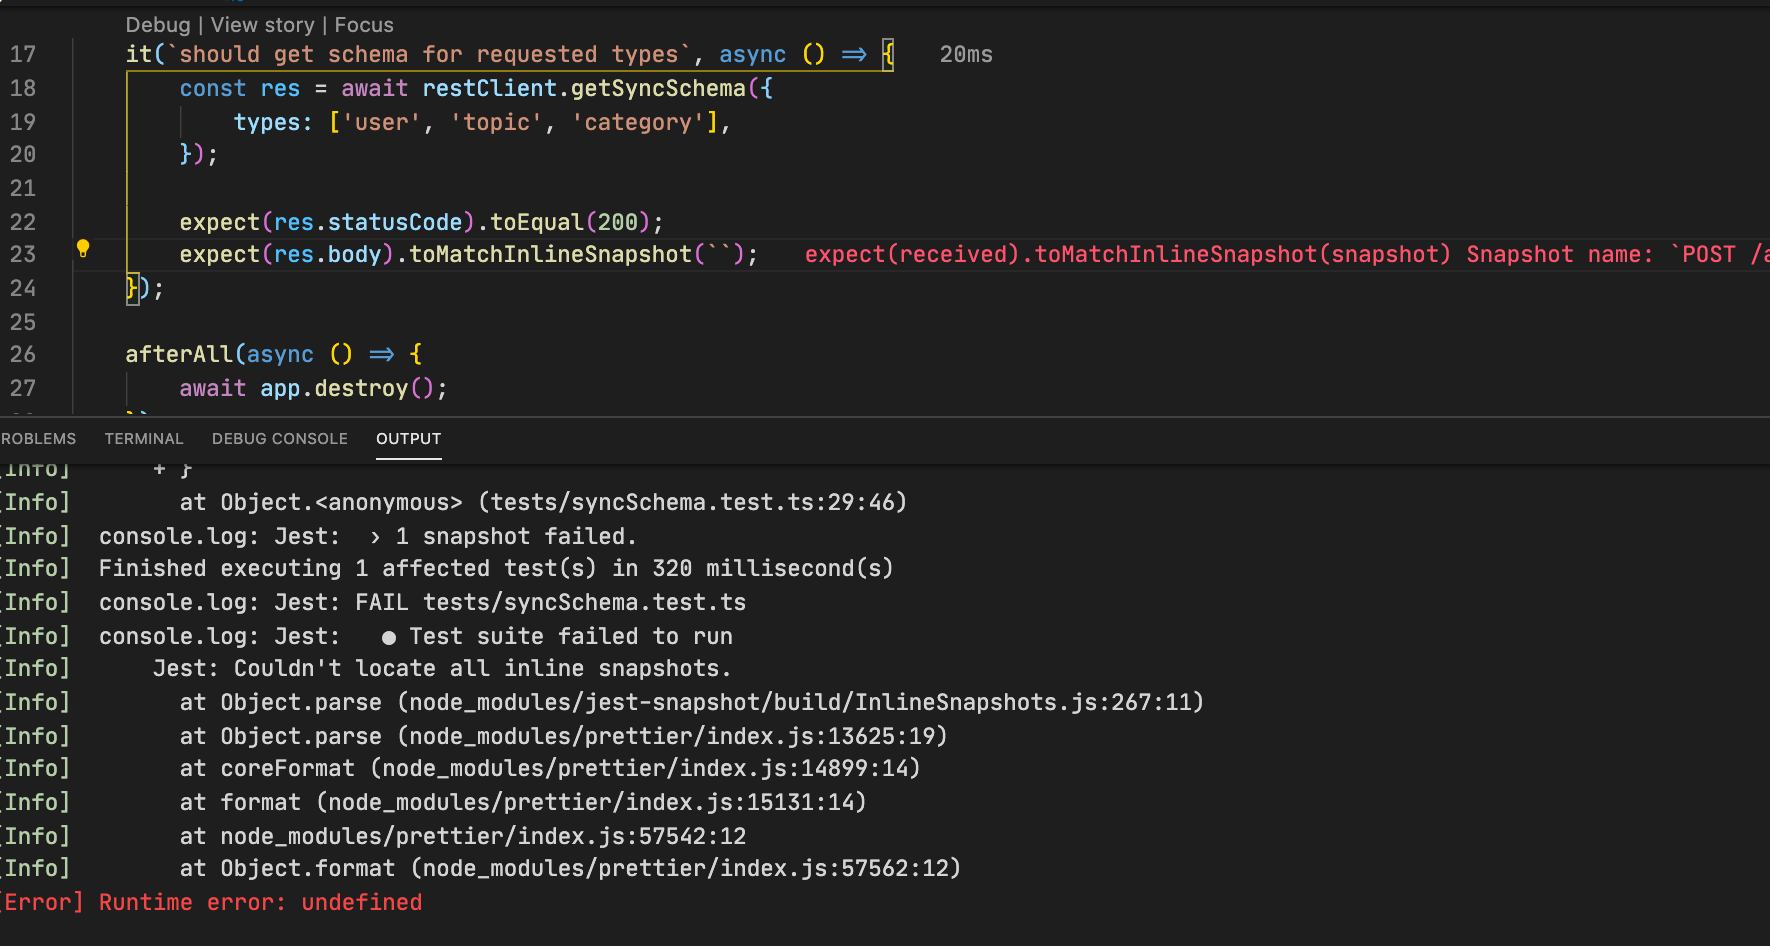Click the syncSchema.test.ts:29:46 stack trace entry
This screenshot has height=946, width=1770.
point(690,501)
